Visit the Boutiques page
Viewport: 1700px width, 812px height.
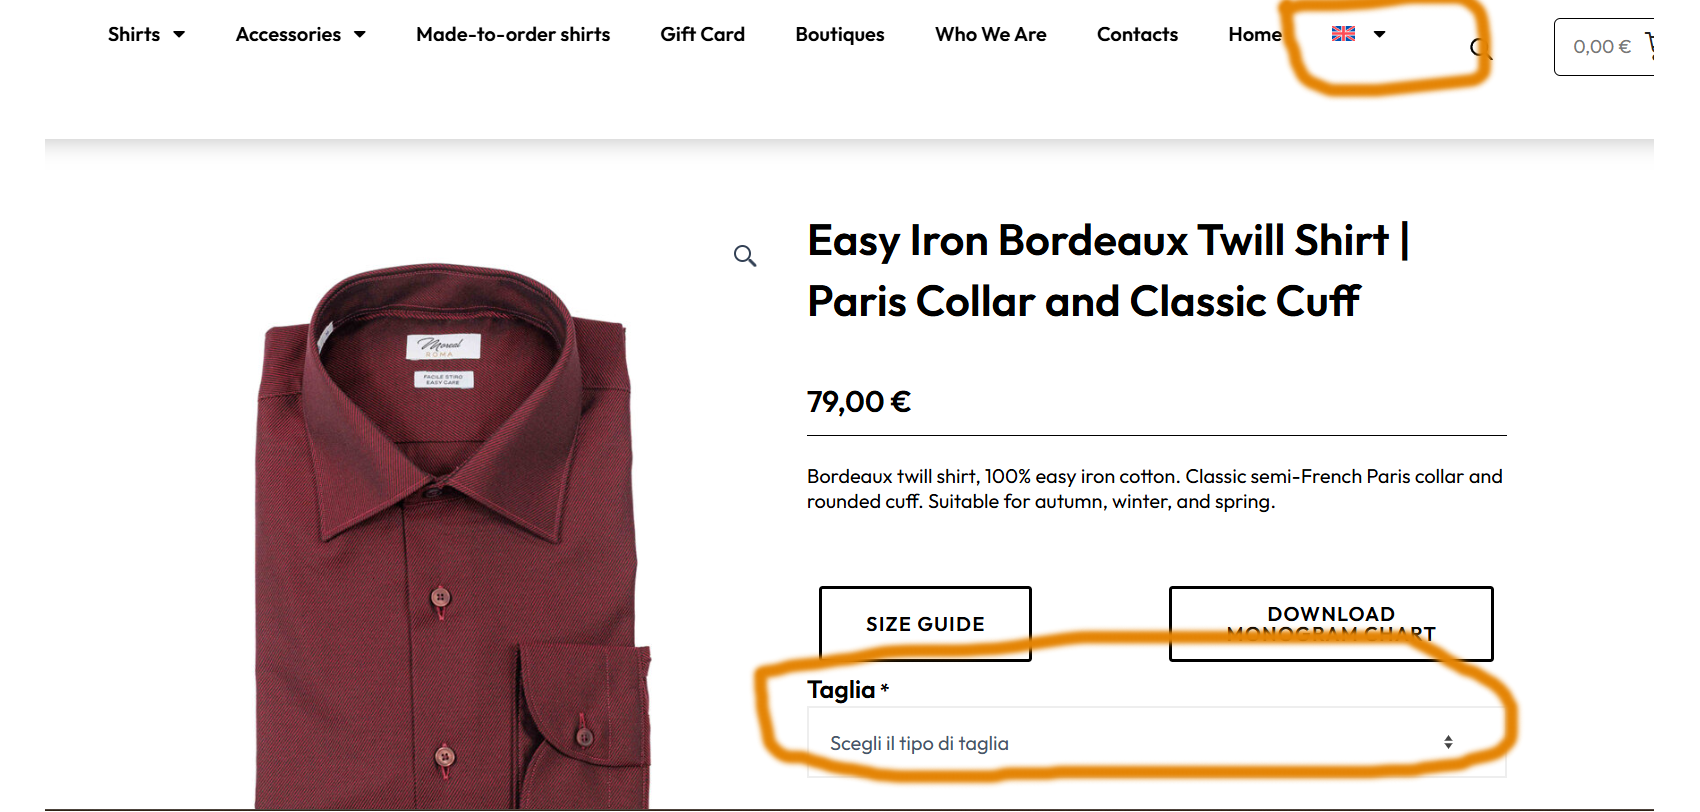pyautogui.click(x=840, y=34)
